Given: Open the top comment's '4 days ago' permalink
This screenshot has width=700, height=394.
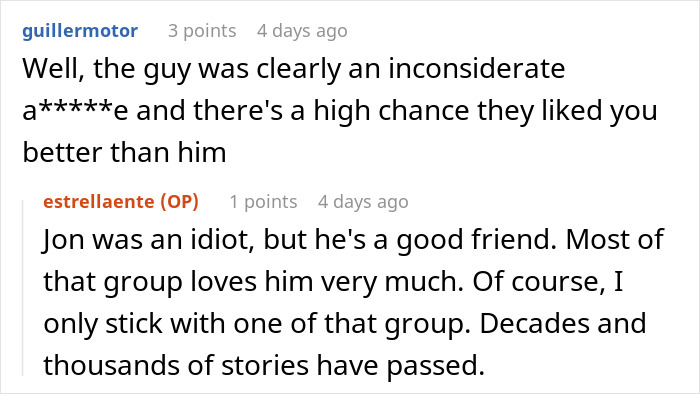Looking at the screenshot, I should point(302,31).
